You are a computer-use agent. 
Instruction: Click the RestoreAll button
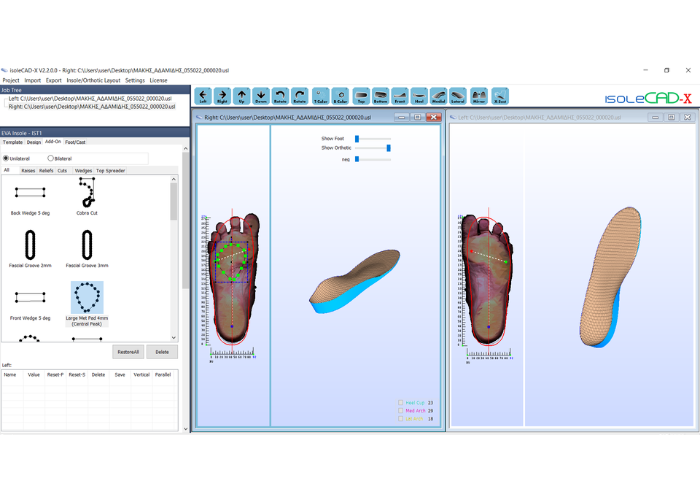(128, 352)
